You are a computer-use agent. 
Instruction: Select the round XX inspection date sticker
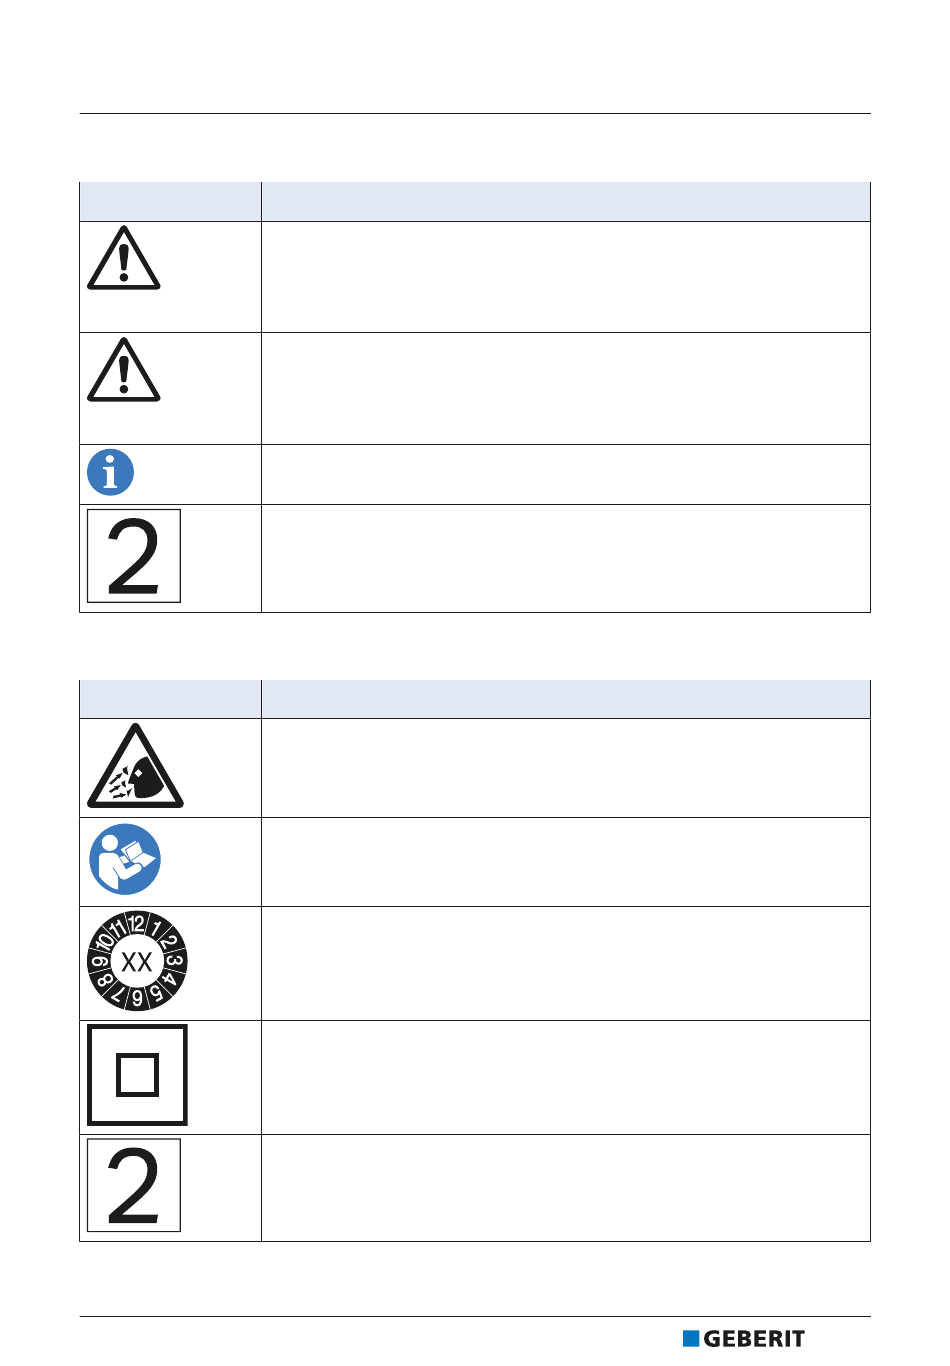[137, 962]
